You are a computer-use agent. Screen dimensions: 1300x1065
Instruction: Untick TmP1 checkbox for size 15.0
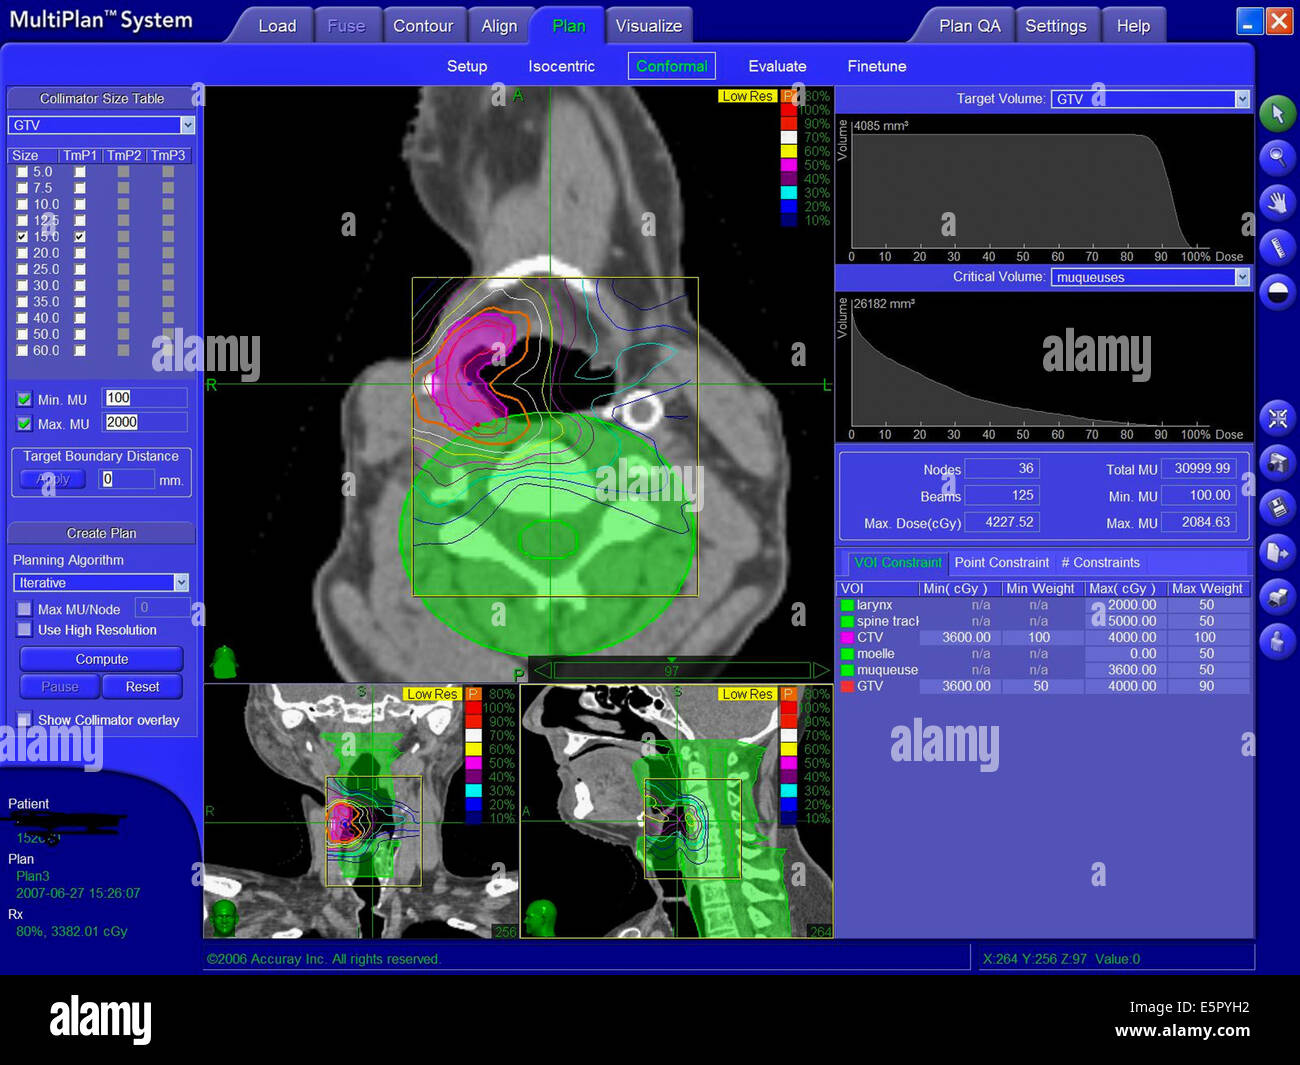(x=80, y=237)
